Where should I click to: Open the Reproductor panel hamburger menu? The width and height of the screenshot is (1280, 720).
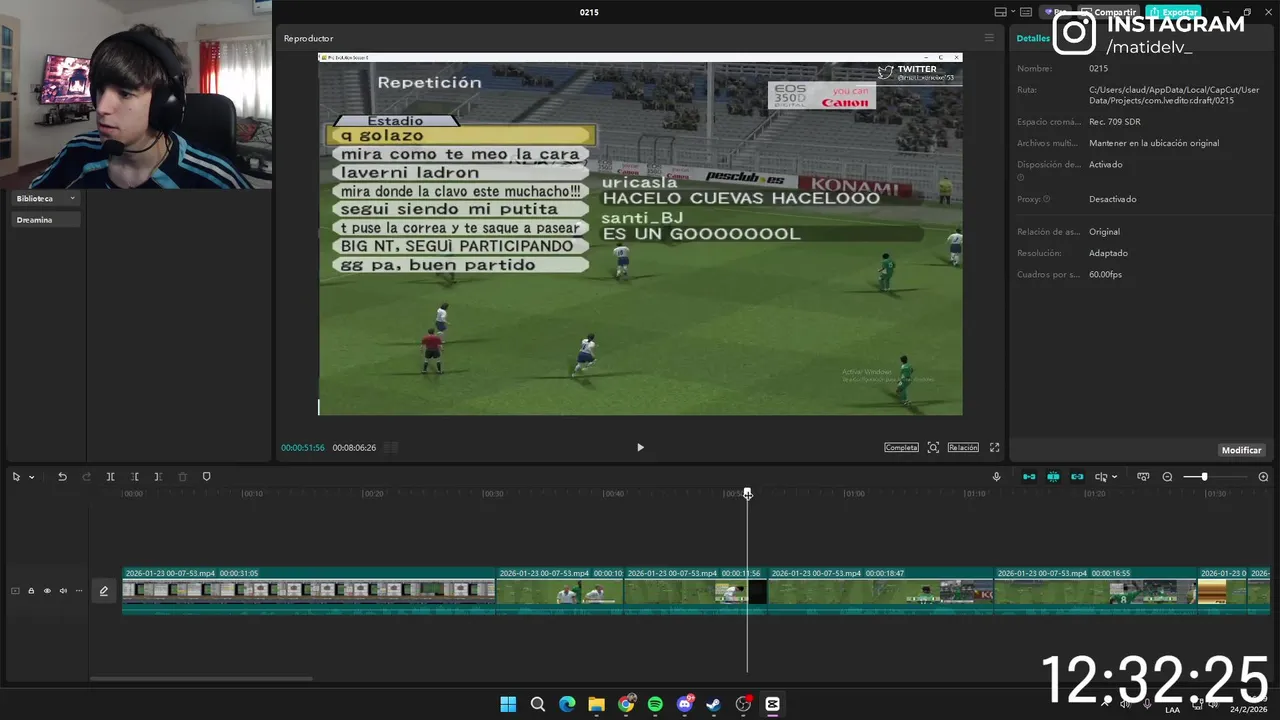[x=989, y=38]
